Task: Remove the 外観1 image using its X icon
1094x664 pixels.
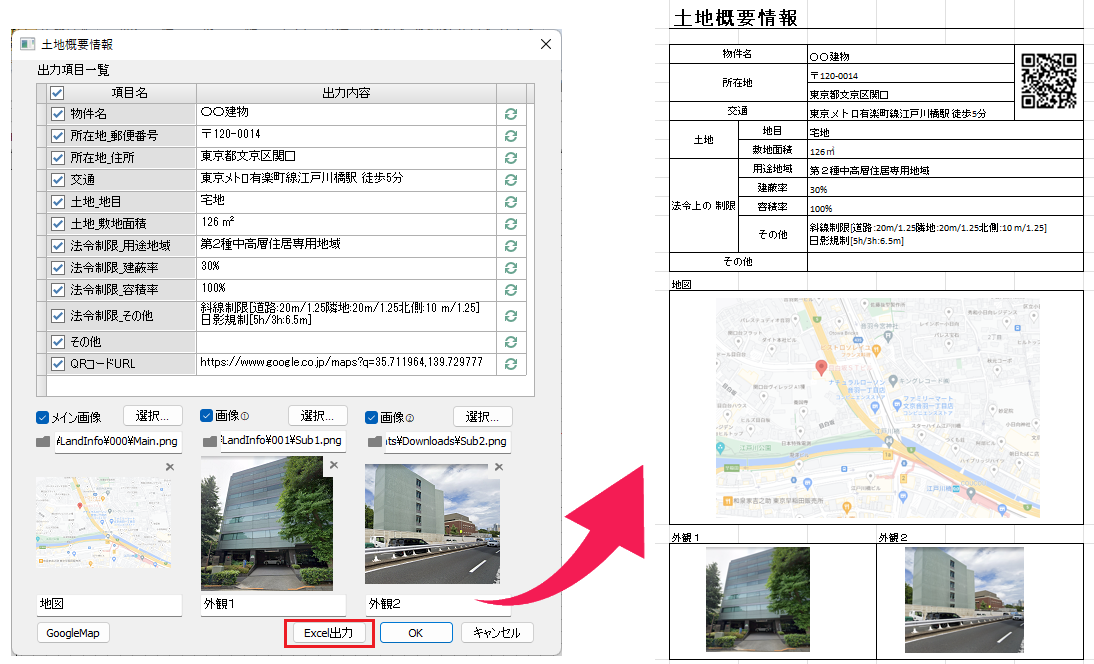Action: [x=334, y=465]
